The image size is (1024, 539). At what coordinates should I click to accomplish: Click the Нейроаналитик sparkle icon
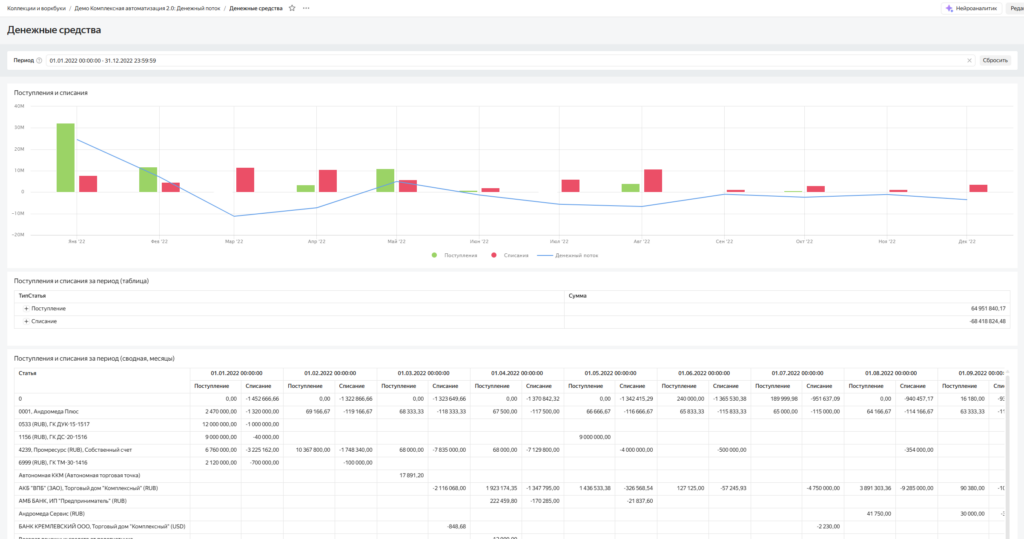949,8
